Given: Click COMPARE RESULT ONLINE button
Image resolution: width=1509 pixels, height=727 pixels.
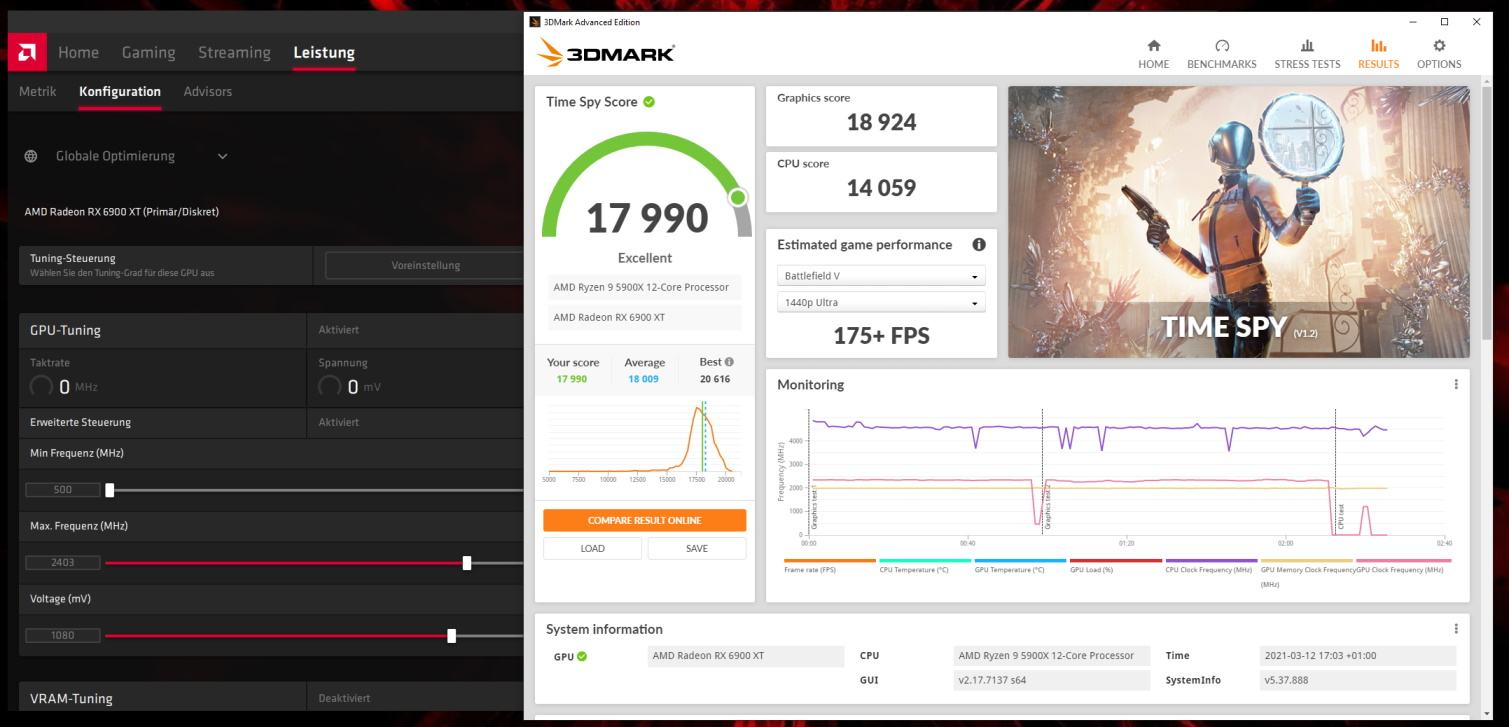Looking at the screenshot, I should 644,520.
